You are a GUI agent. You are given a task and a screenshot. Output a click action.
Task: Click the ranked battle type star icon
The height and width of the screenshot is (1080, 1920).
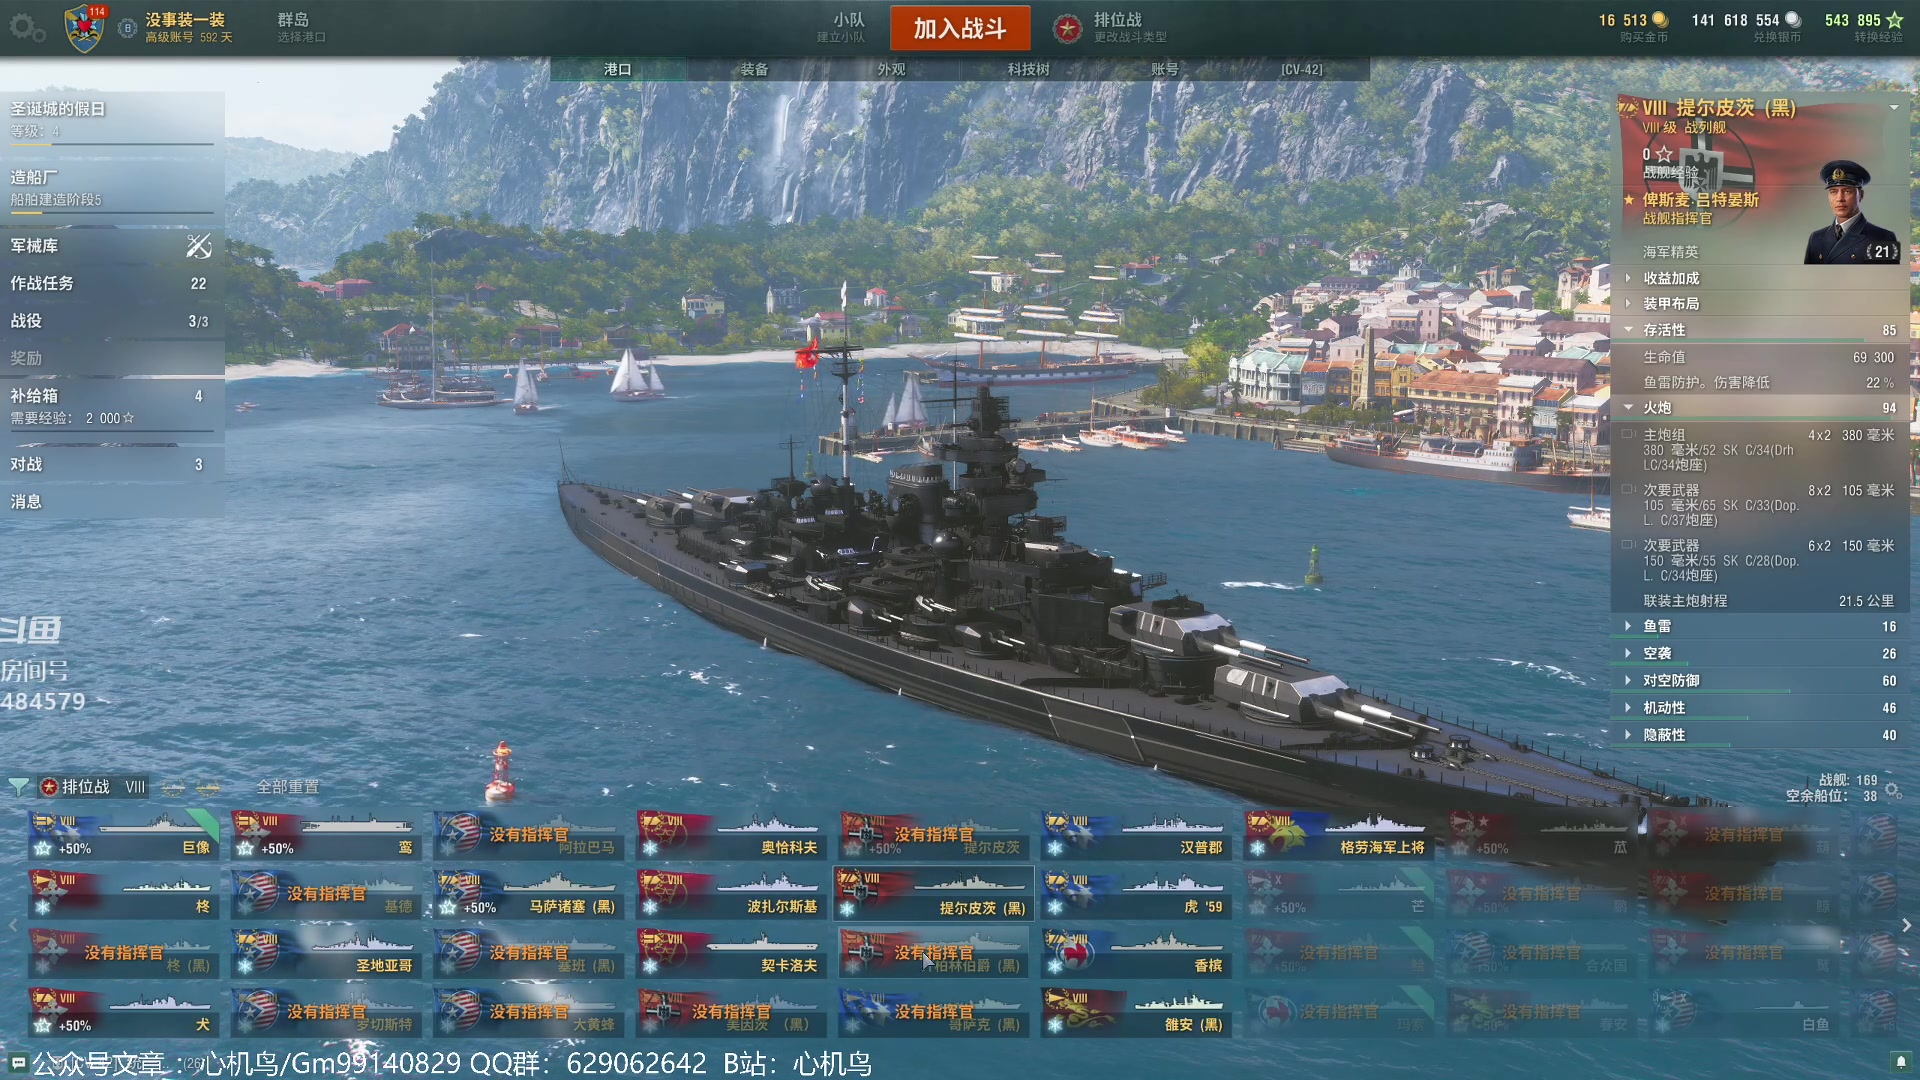click(x=1068, y=29)
